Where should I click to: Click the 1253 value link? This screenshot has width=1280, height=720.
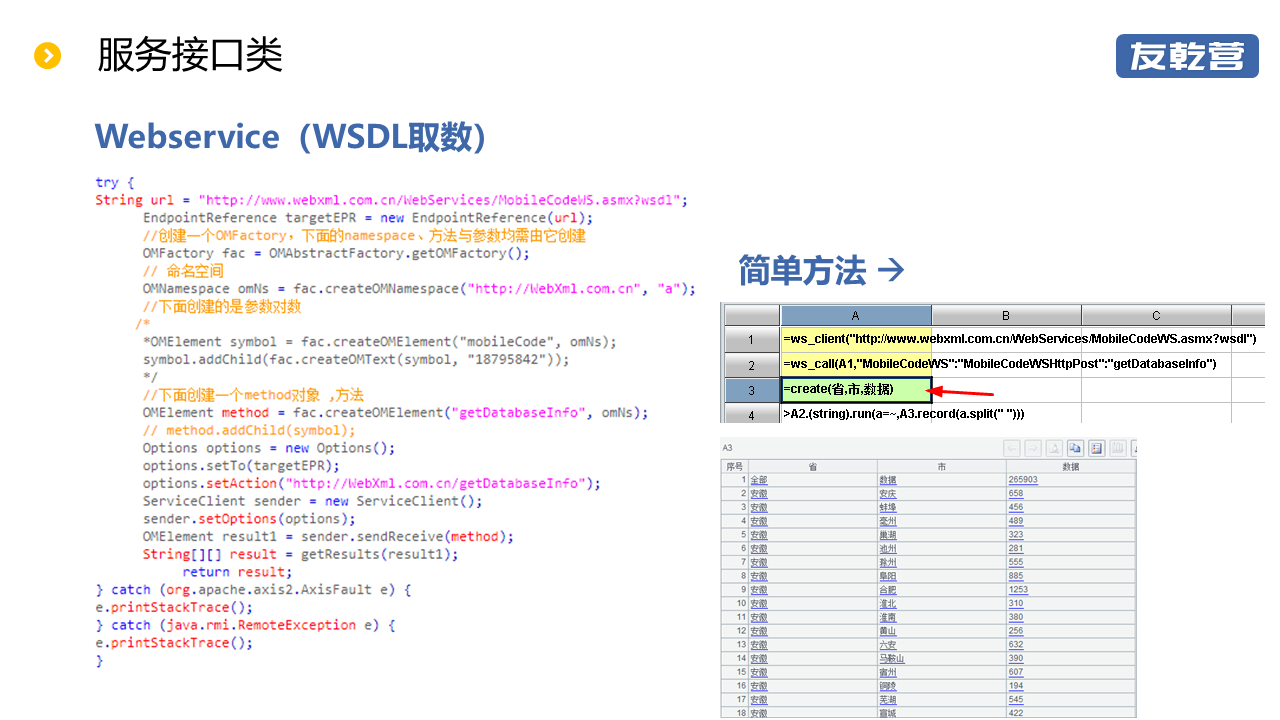[x=1019, y=590]
